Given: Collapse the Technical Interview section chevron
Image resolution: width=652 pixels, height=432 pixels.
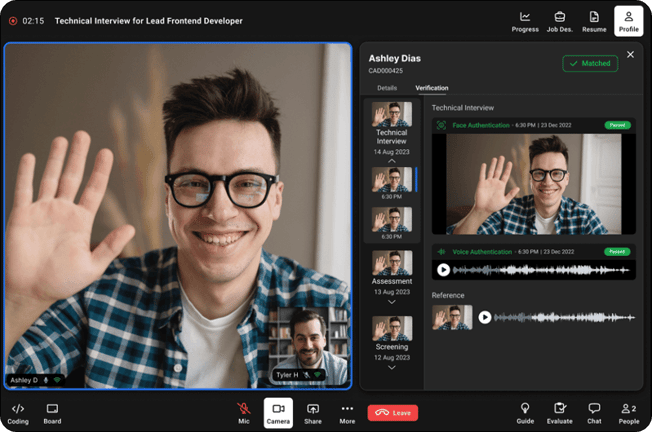Looking at the screenshot, I should 392,160.
